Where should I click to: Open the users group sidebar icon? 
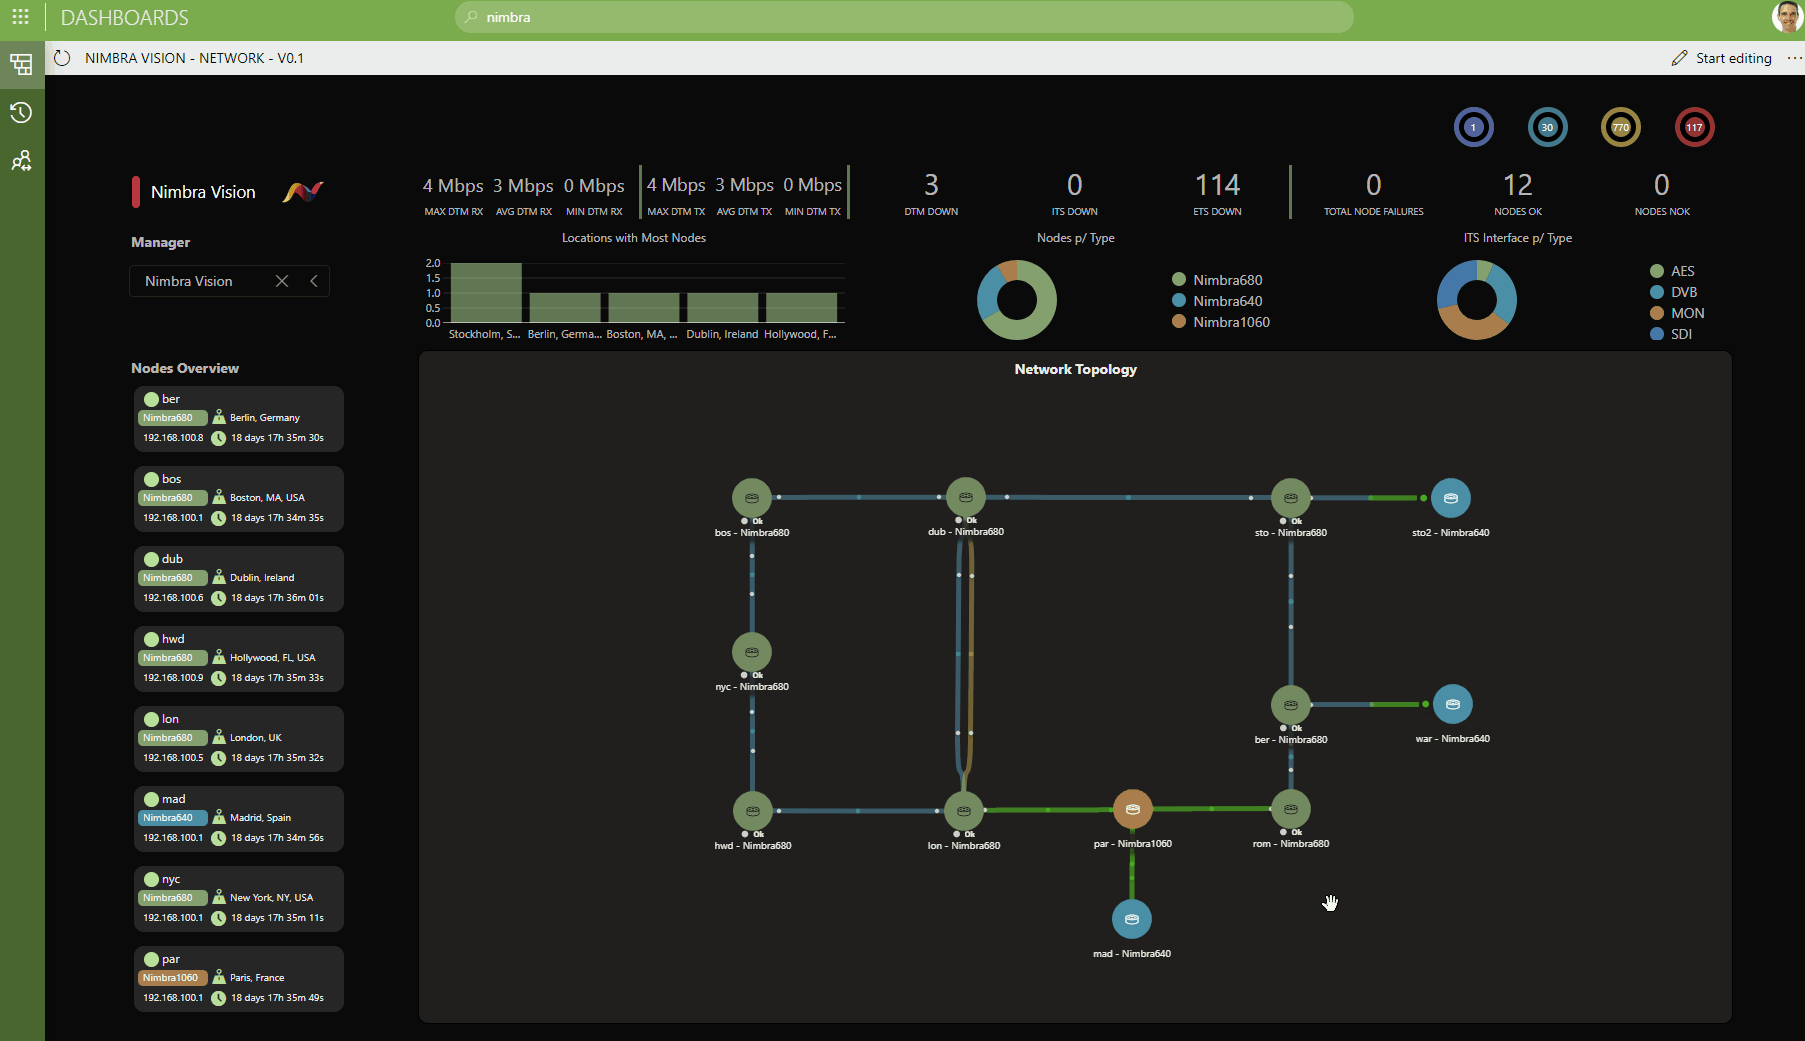pyautogui.click(x=21, y=160)
